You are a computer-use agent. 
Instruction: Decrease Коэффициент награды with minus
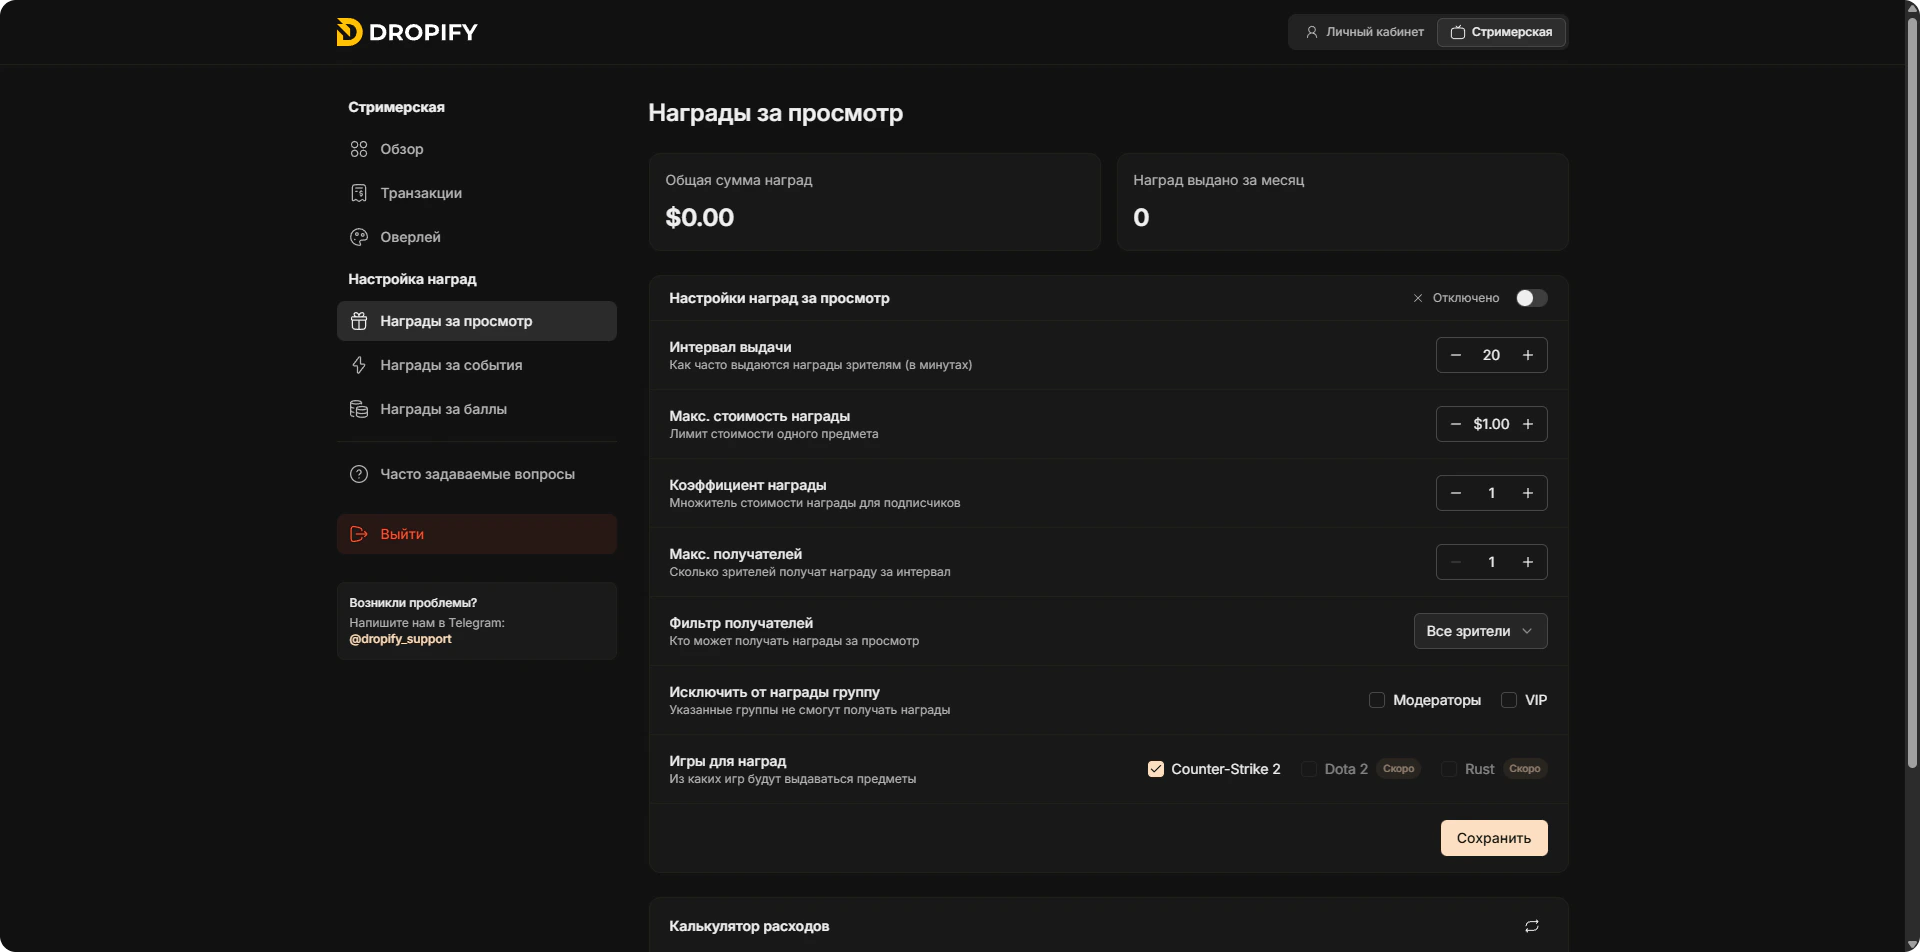tap(1456, 493)
